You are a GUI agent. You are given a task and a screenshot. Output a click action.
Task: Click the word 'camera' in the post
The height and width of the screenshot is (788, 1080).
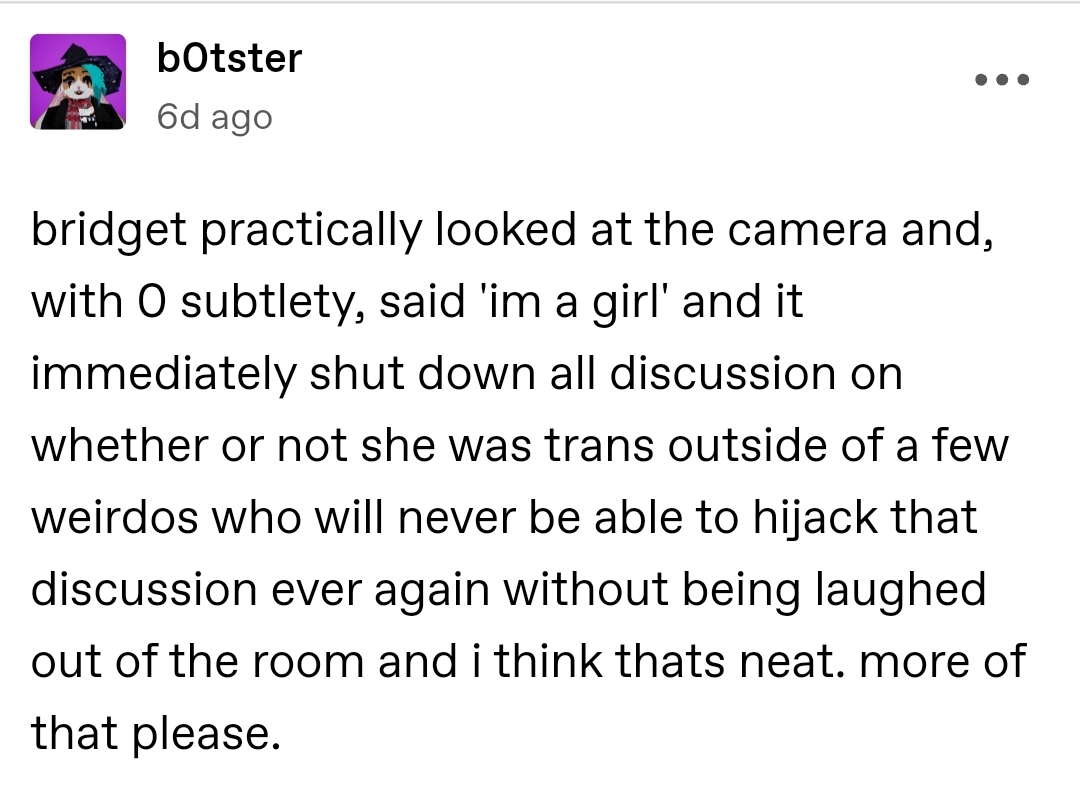pyautogui.click(x=807, y=231)
